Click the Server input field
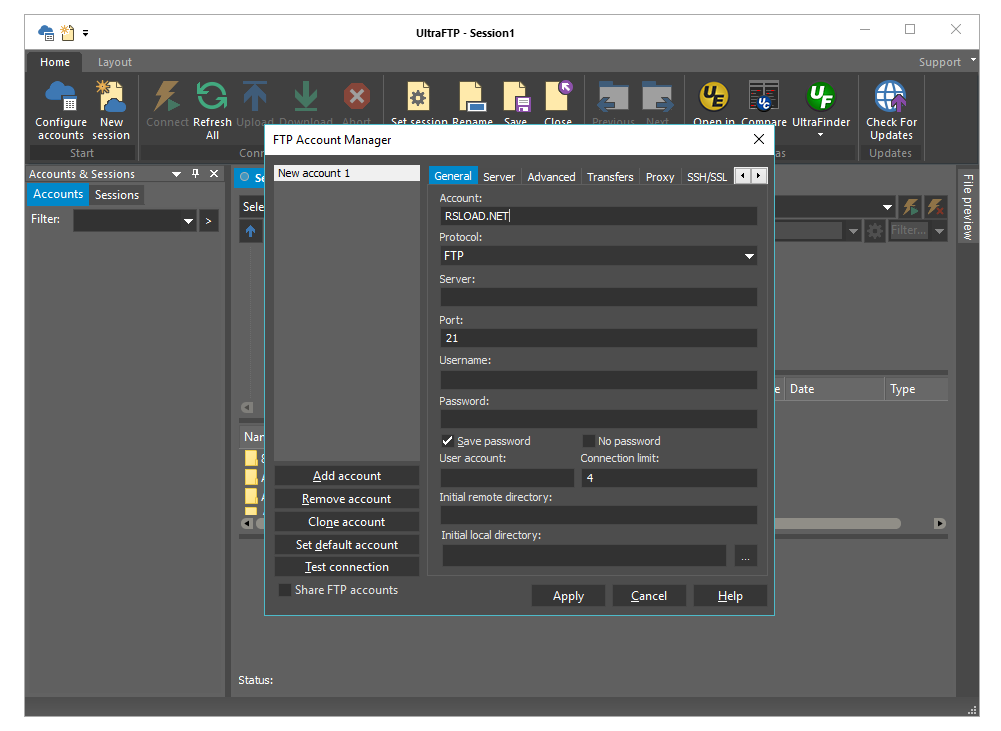 [598, 297]
